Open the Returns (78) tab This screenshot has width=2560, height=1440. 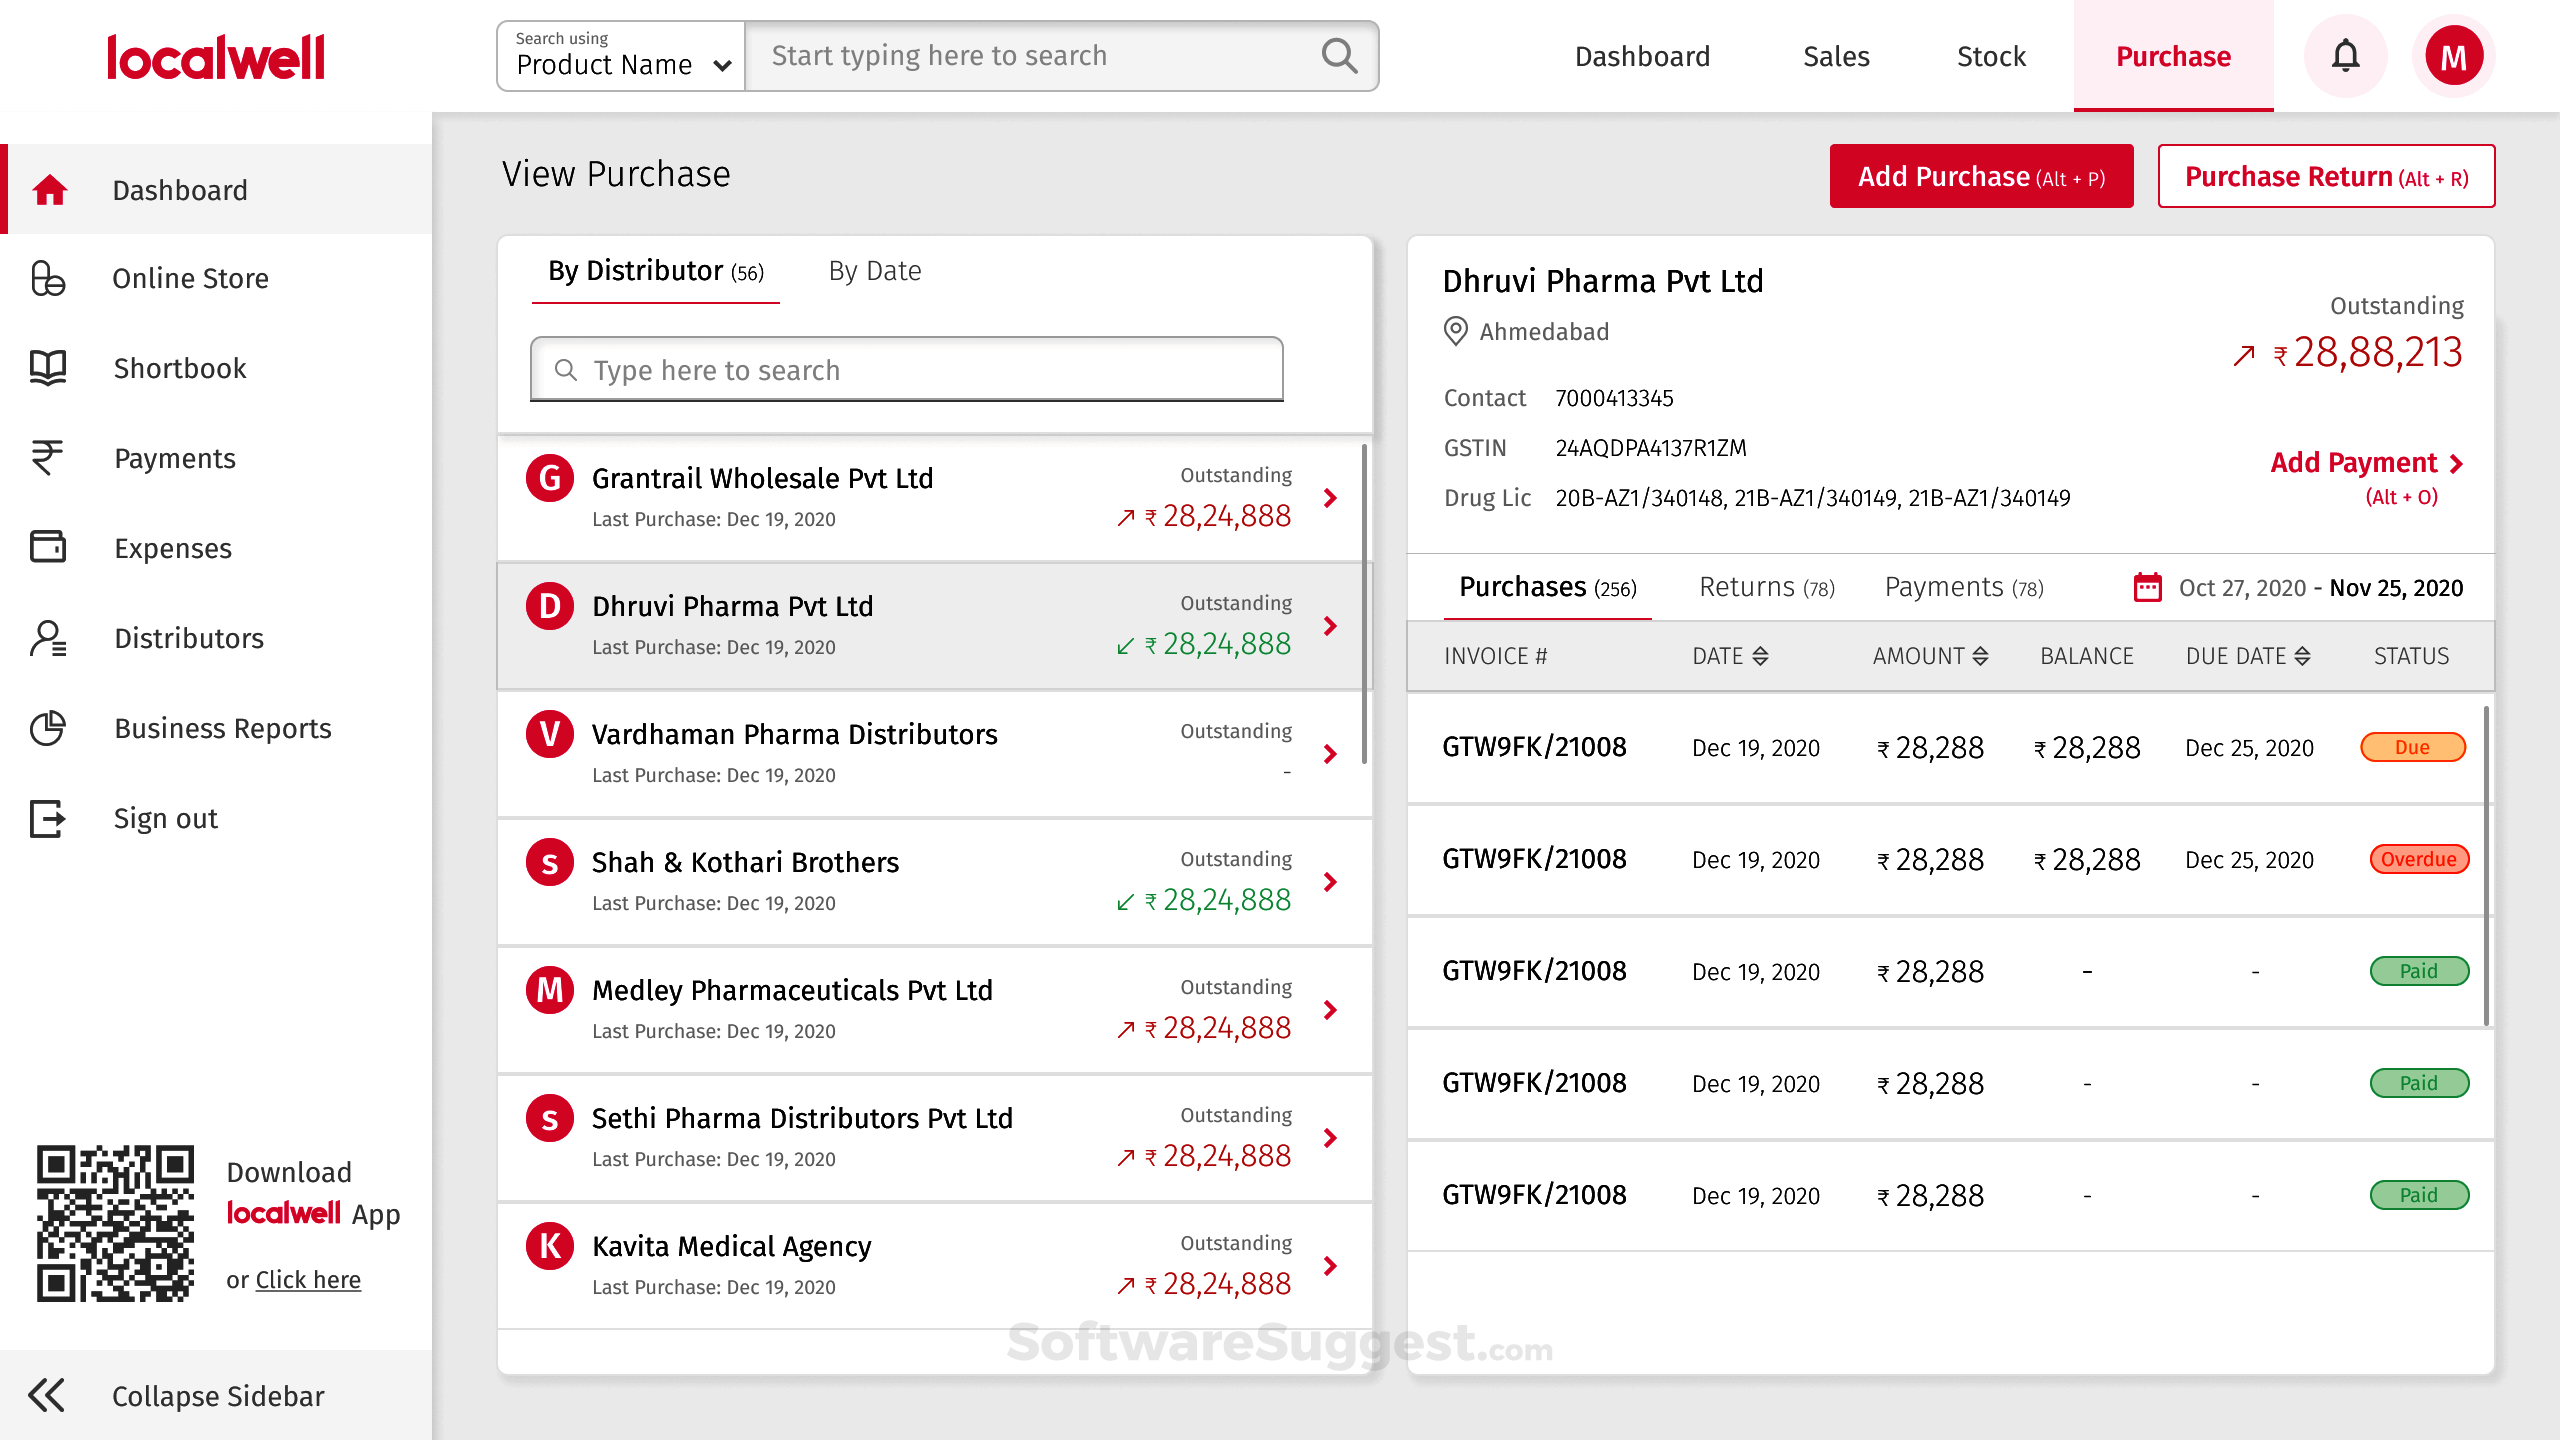(1765, 587)
